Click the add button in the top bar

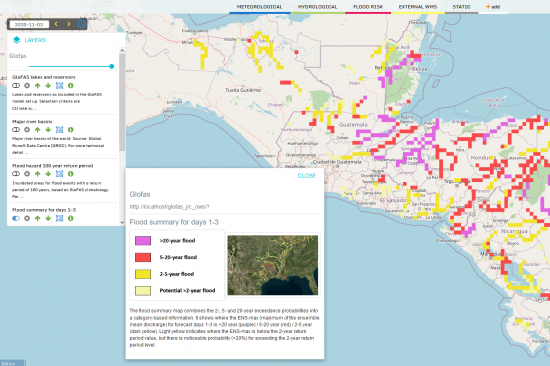[x=493, y=7]
